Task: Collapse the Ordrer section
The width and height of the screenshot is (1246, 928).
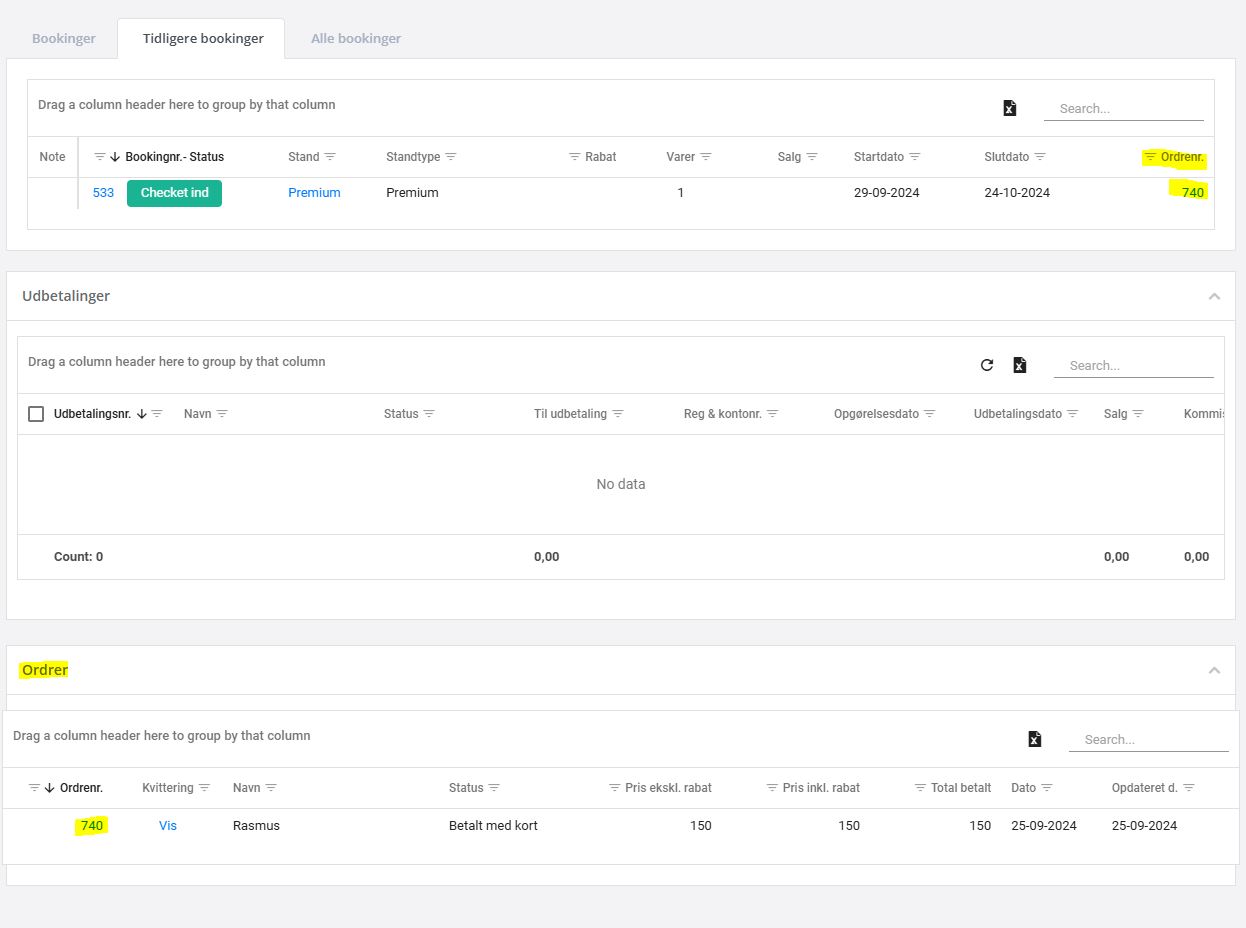Action: coord(1214,670)
